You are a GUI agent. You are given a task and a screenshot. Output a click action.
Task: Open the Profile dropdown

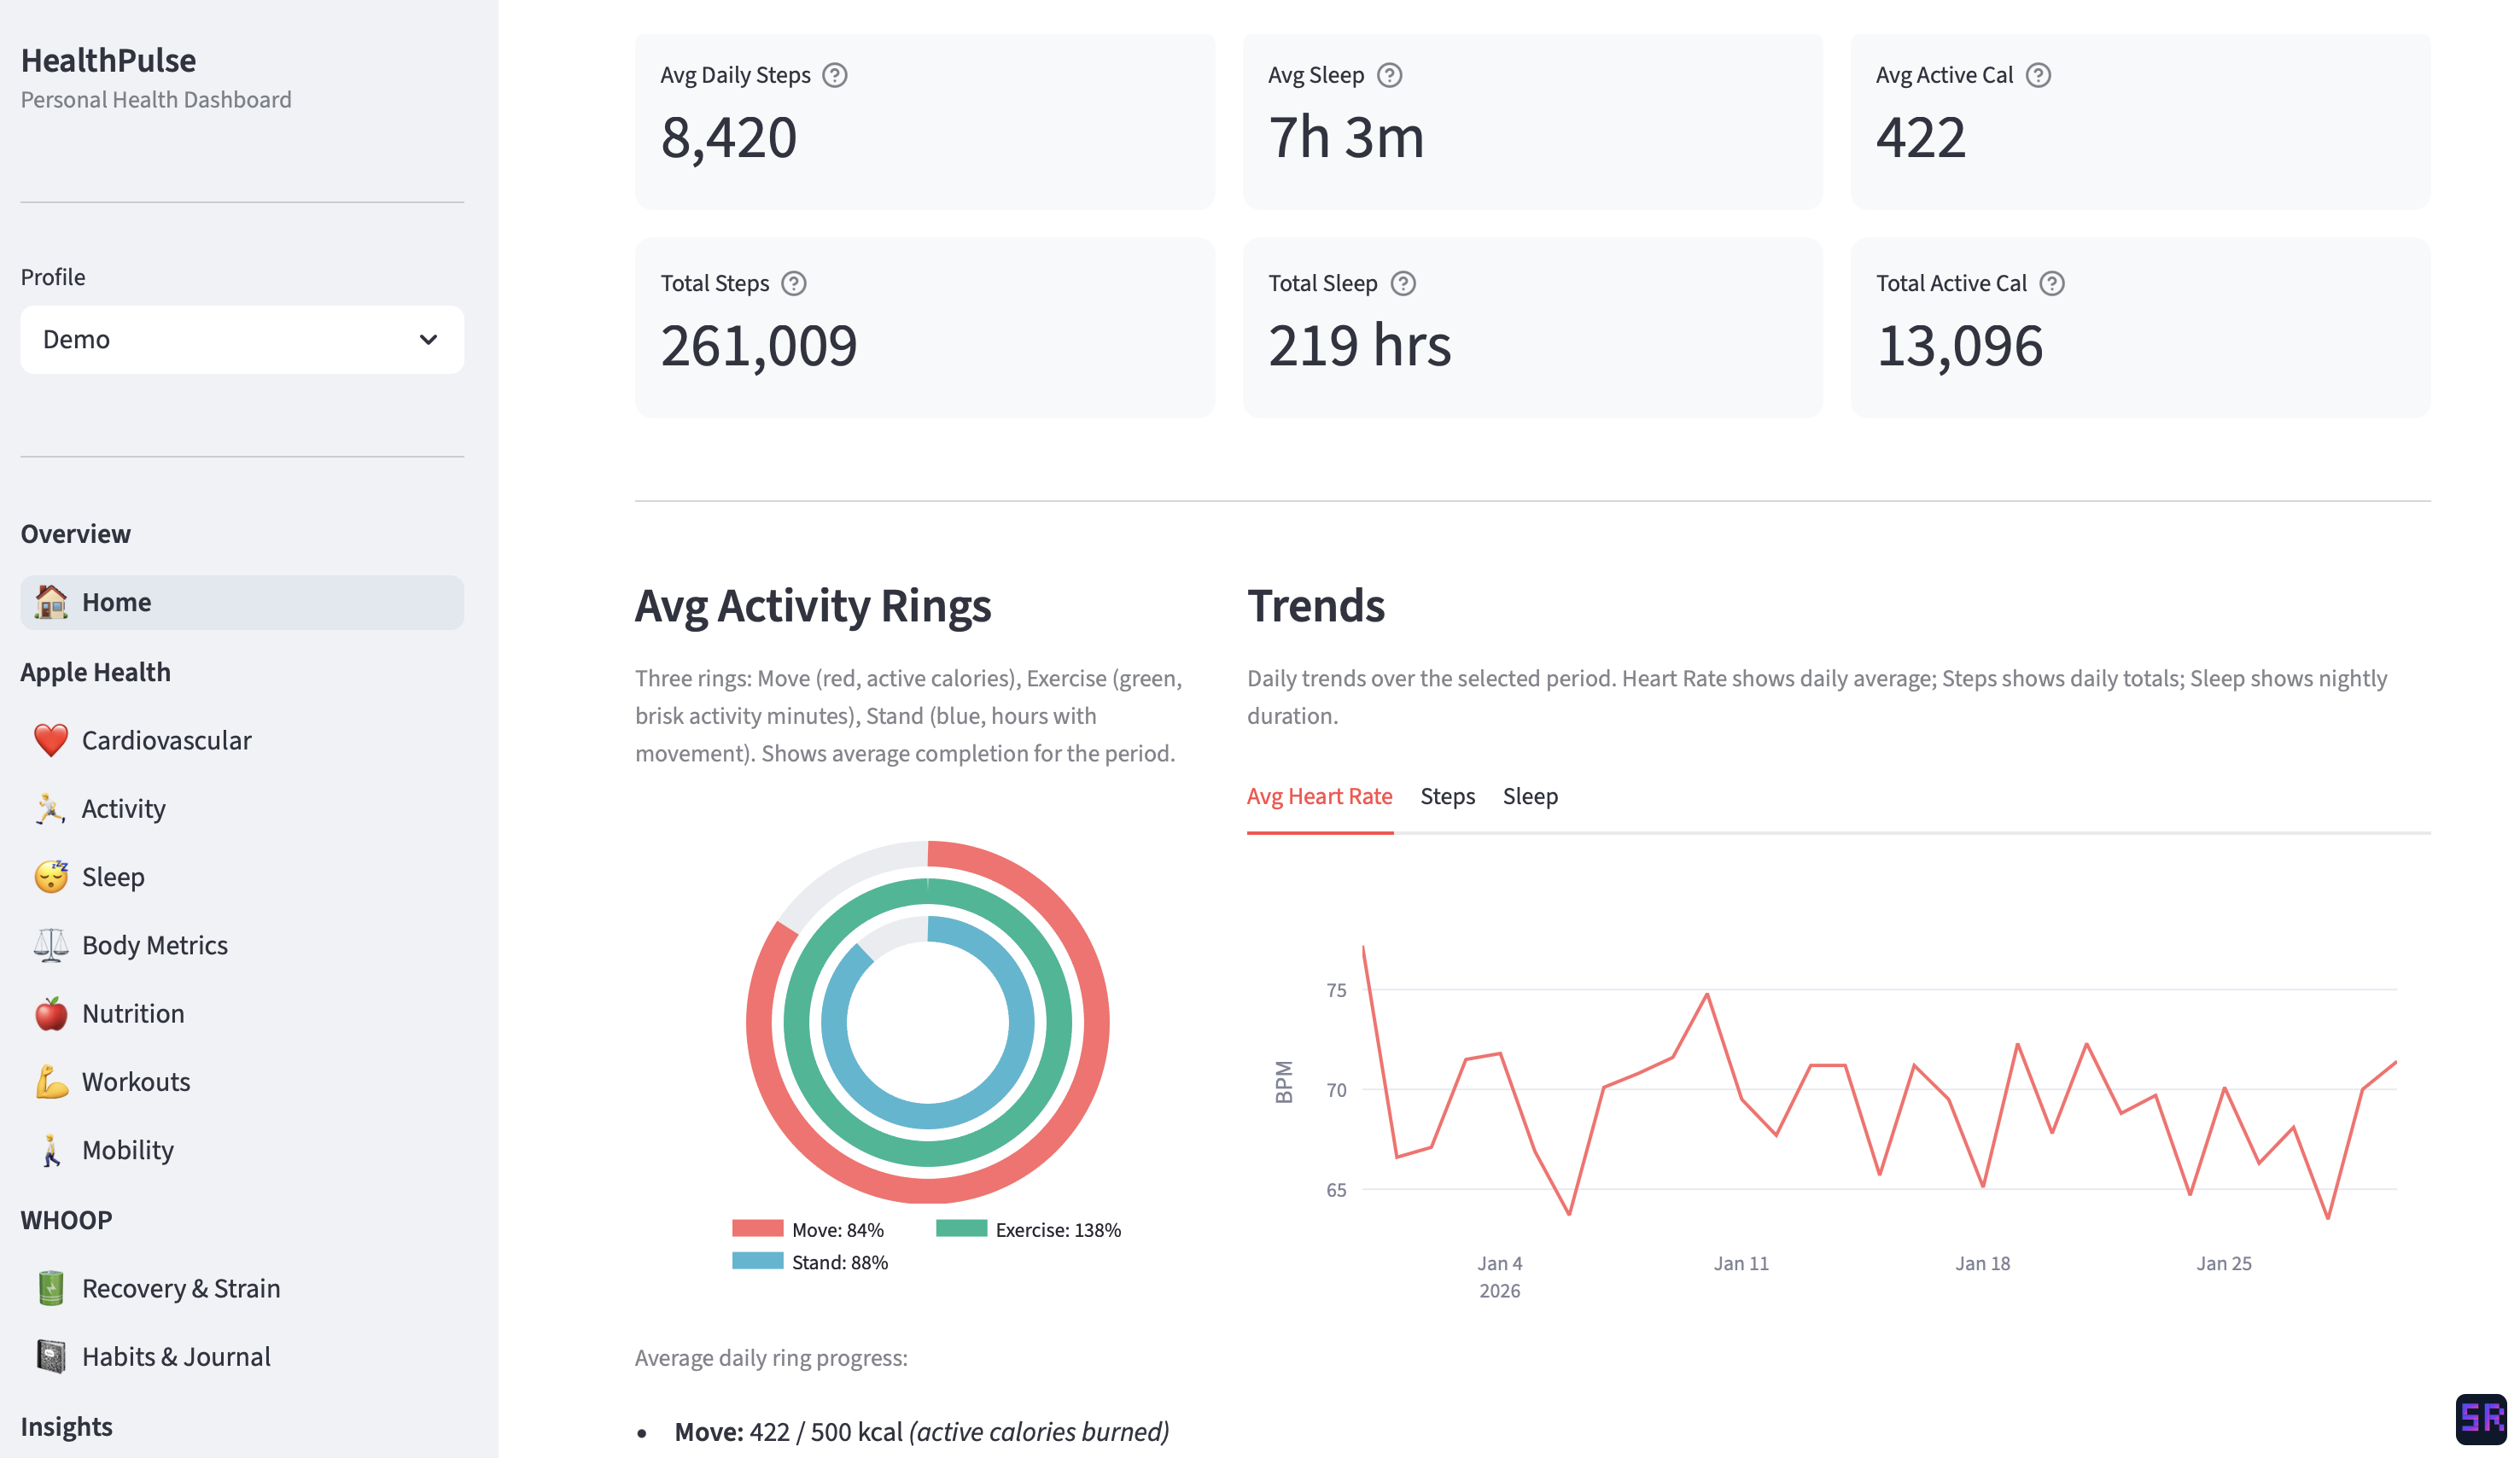click(241, 339)
